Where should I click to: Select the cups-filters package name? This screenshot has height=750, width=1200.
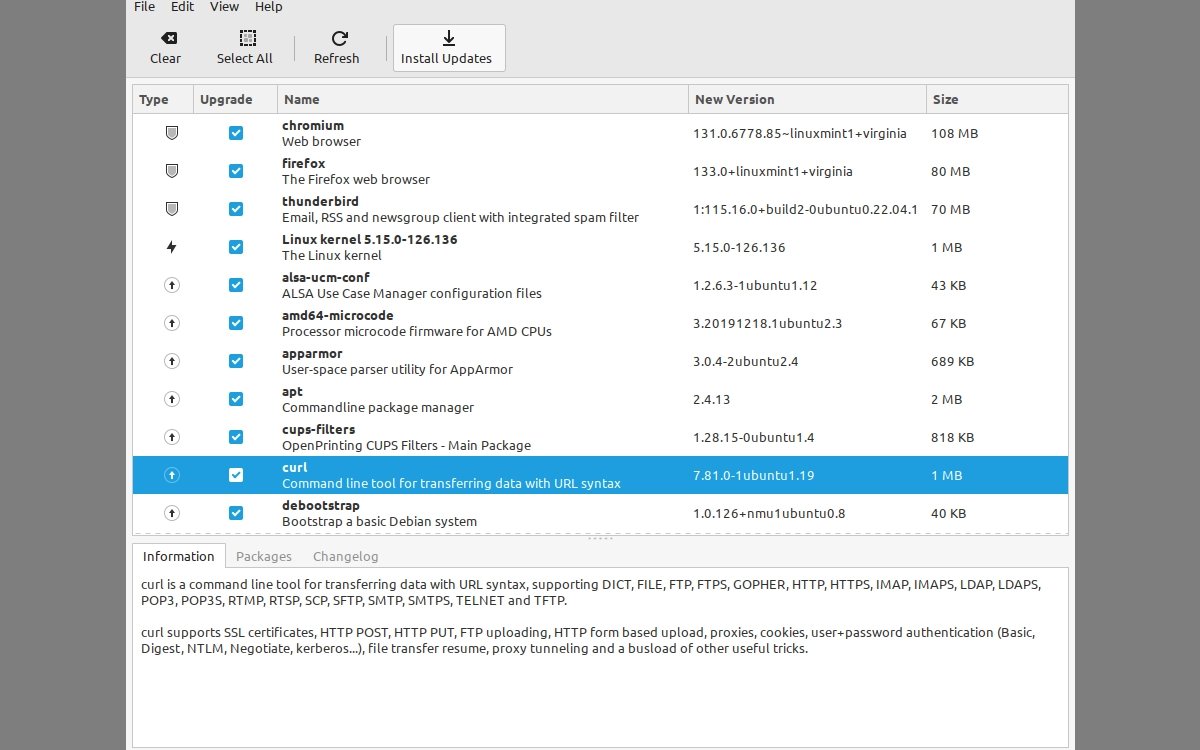tap(318, 429)
